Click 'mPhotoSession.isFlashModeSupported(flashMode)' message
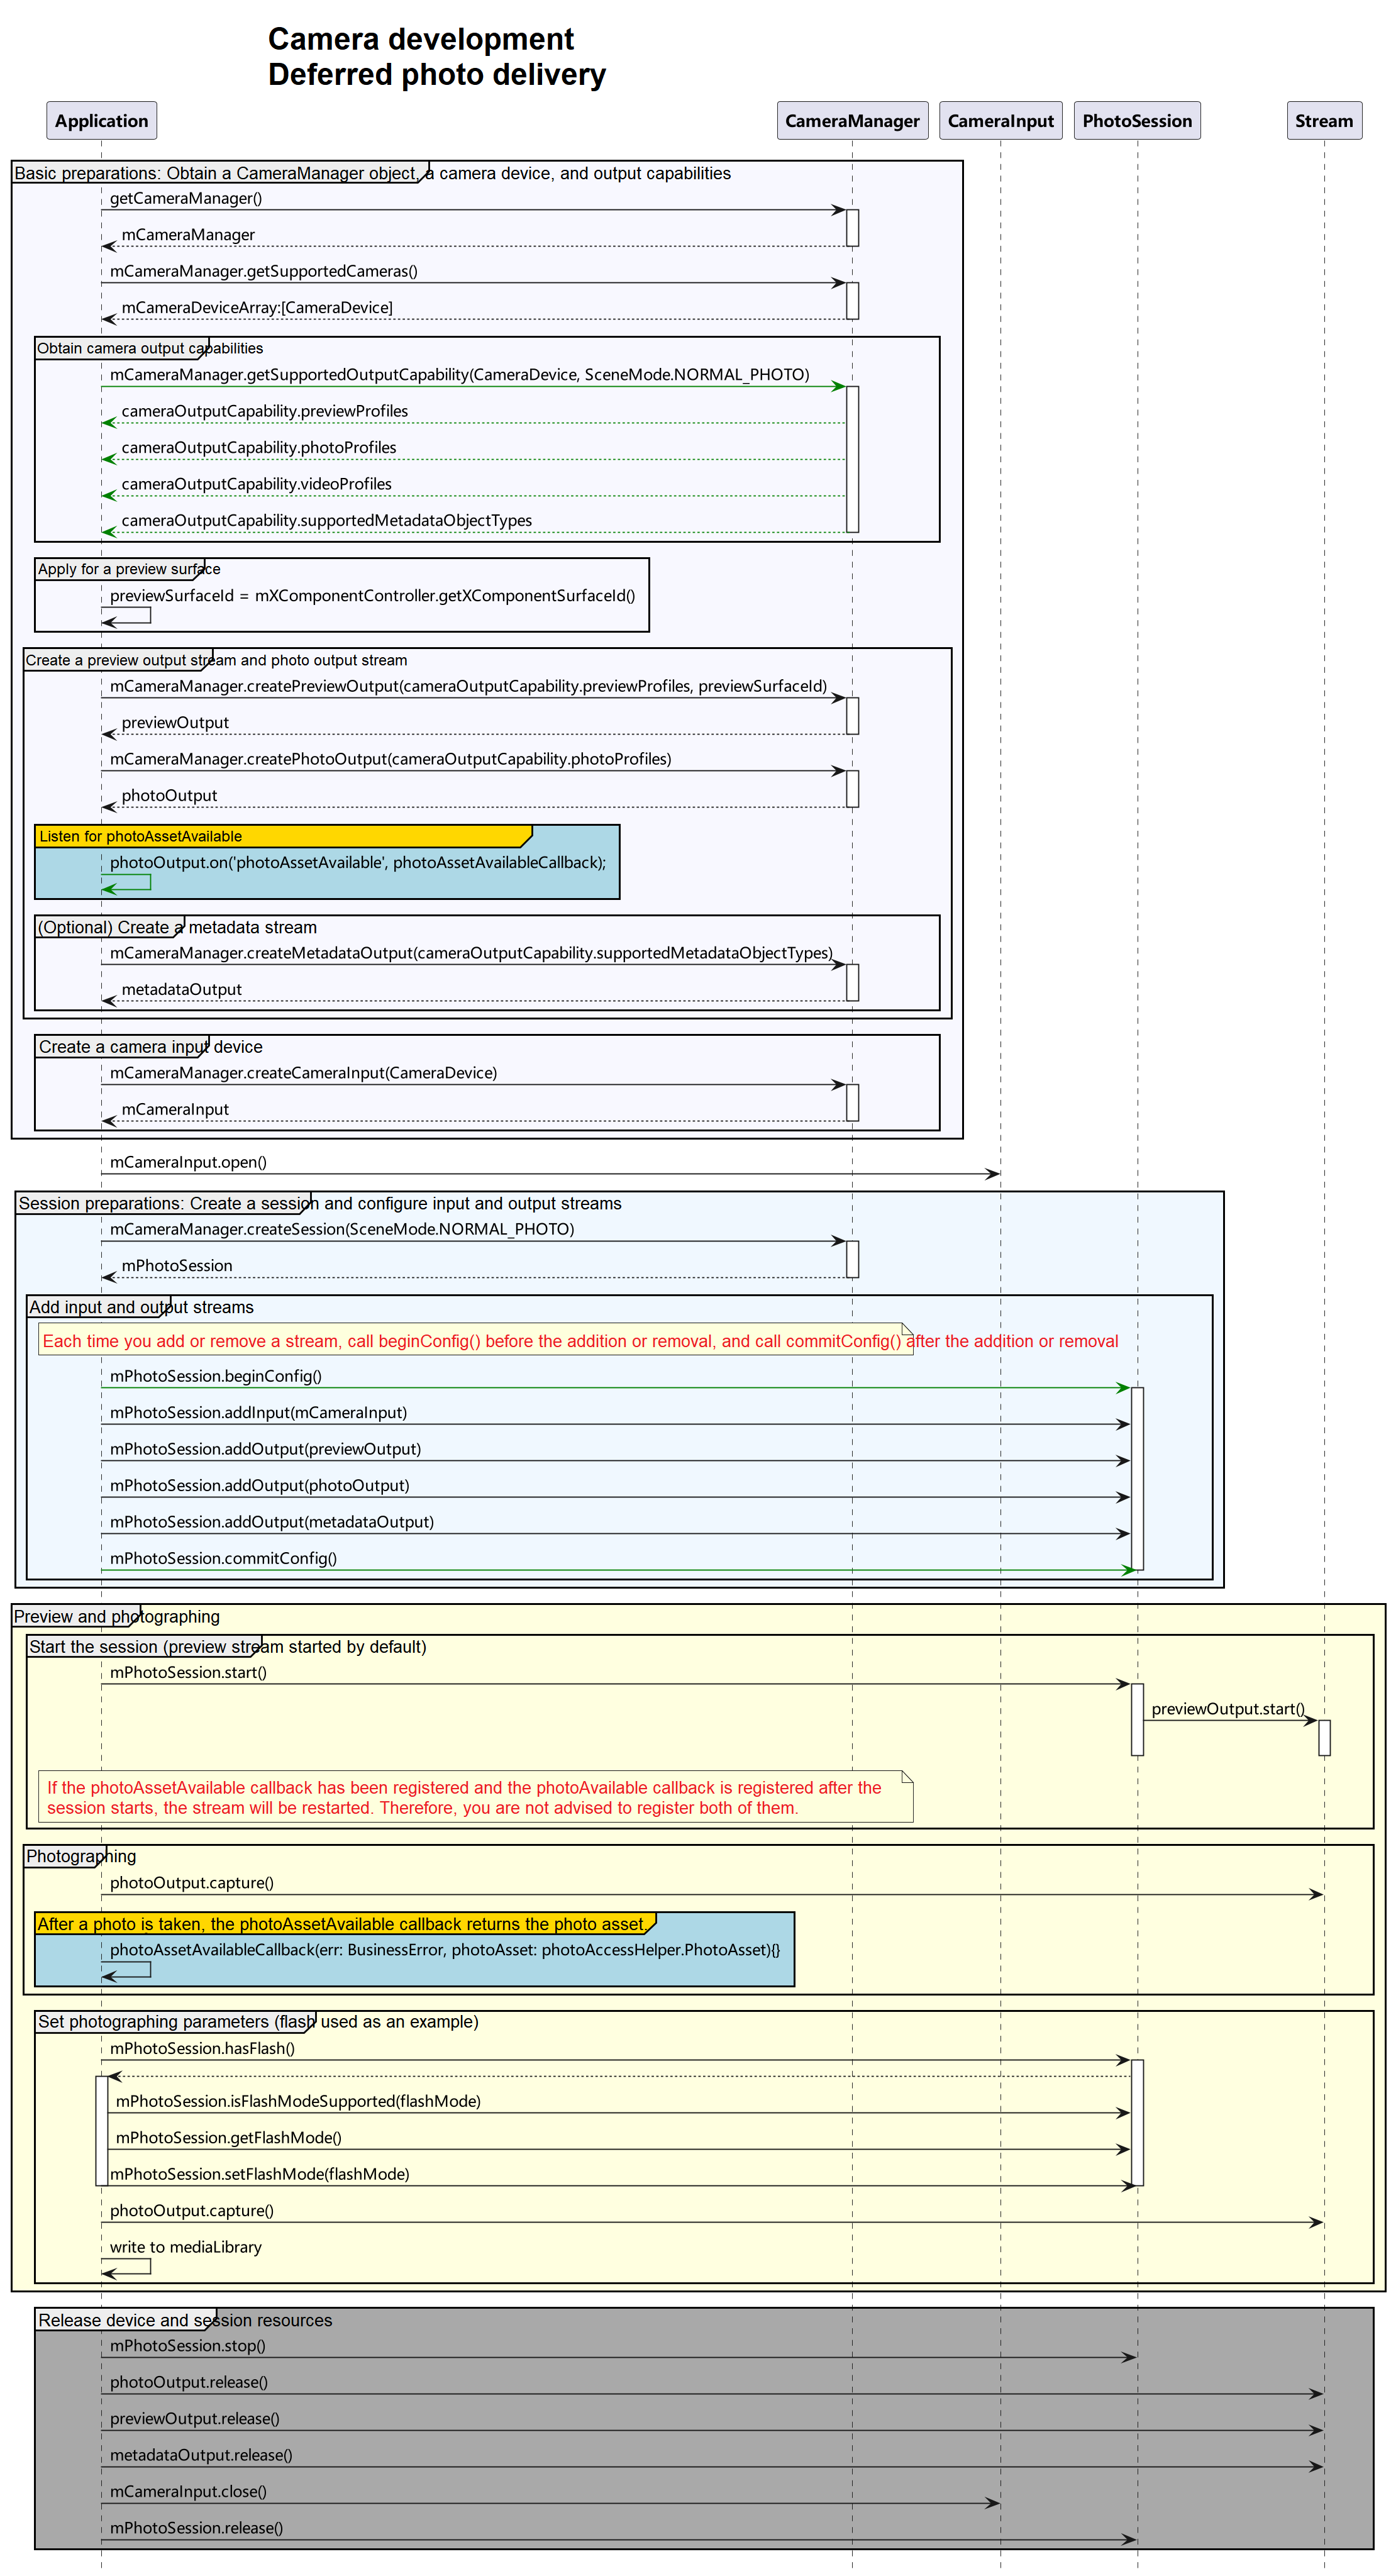The image size is (1391, 2576). [x=298, y=2101]
